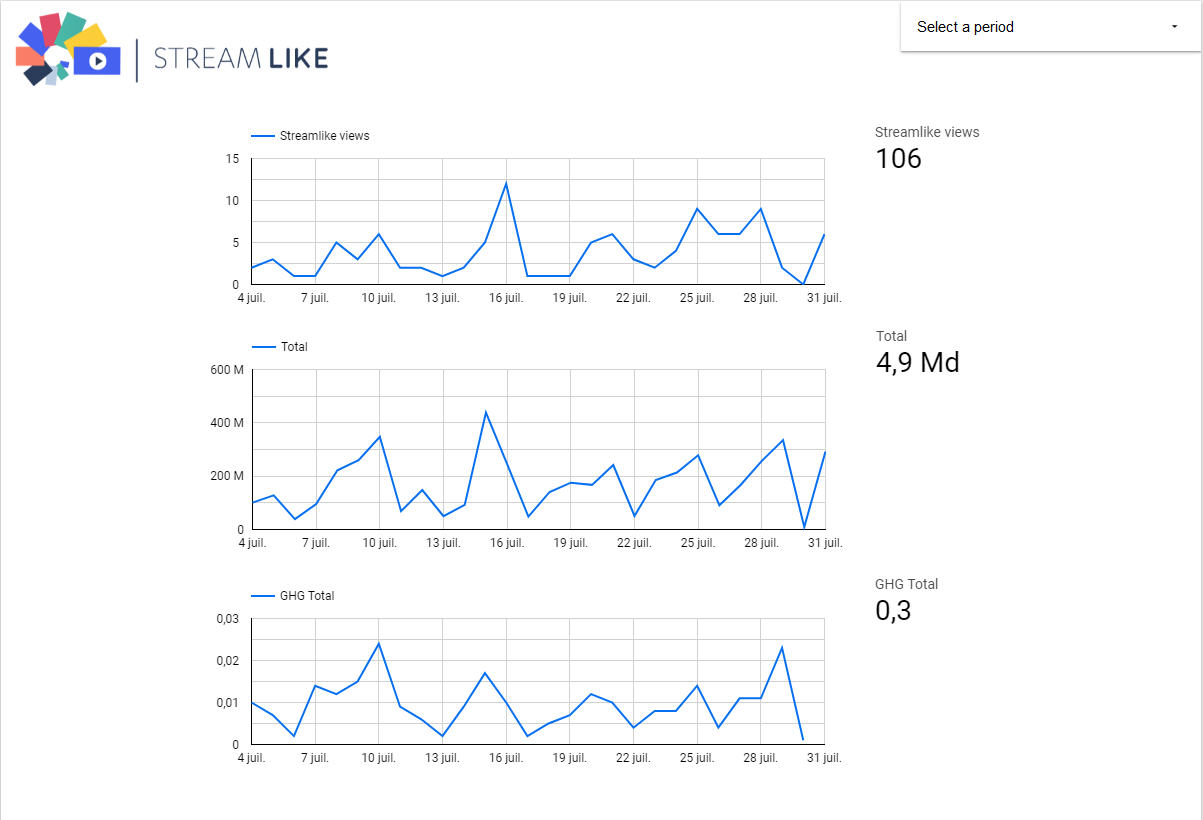Image resolution: width=1203 pixels, height=820 pixels.
Task: Open the Select a period dropdown
Action: [x=1050, y=27]
